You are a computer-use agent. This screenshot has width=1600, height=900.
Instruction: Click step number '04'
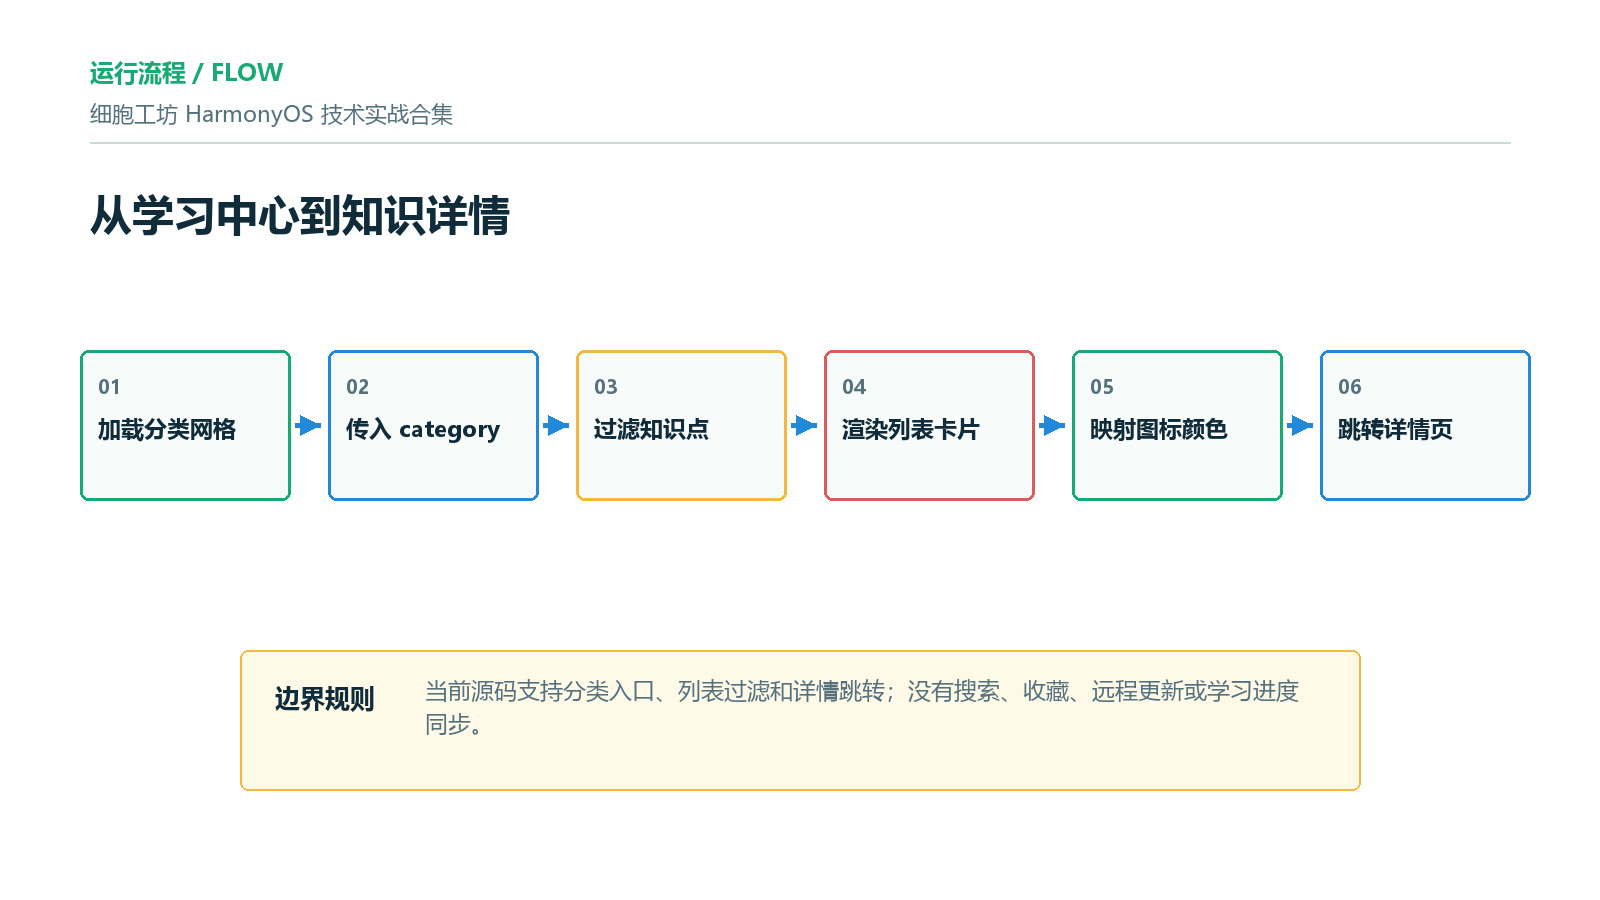pyautogui.click(x=853, y=387)
